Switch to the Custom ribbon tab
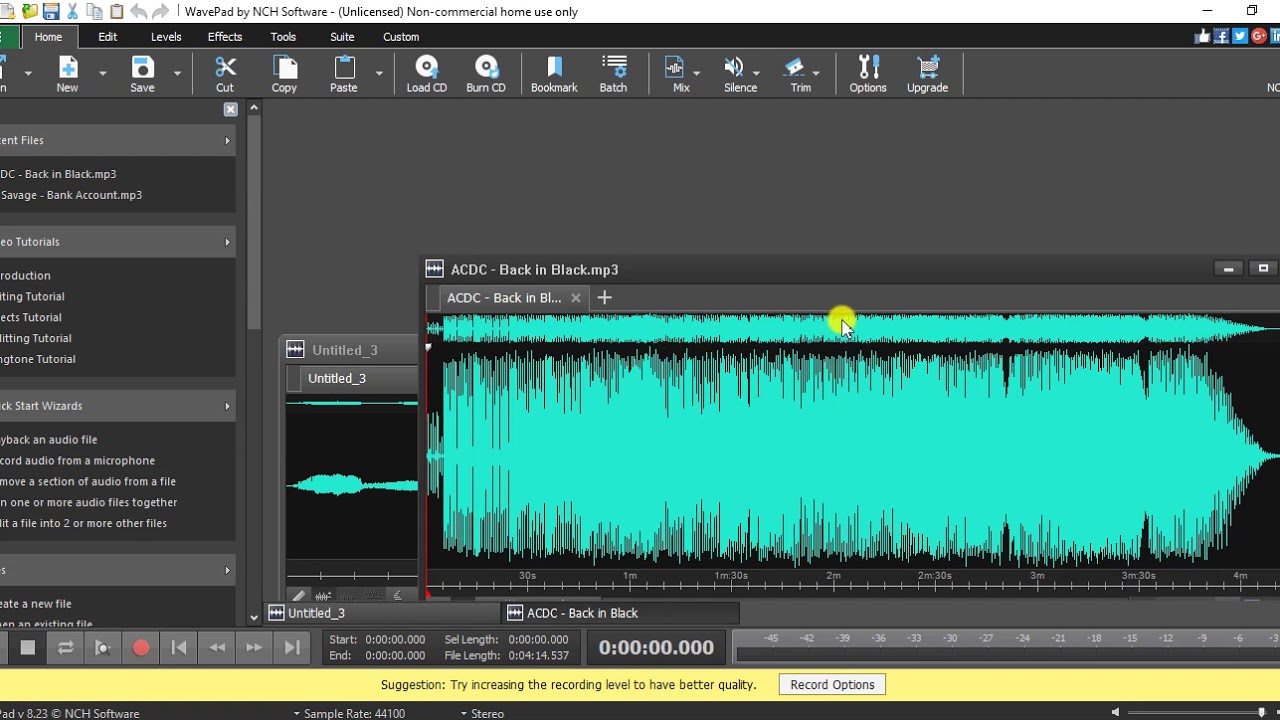This screenshot has width=1280, height=720. 401,37
